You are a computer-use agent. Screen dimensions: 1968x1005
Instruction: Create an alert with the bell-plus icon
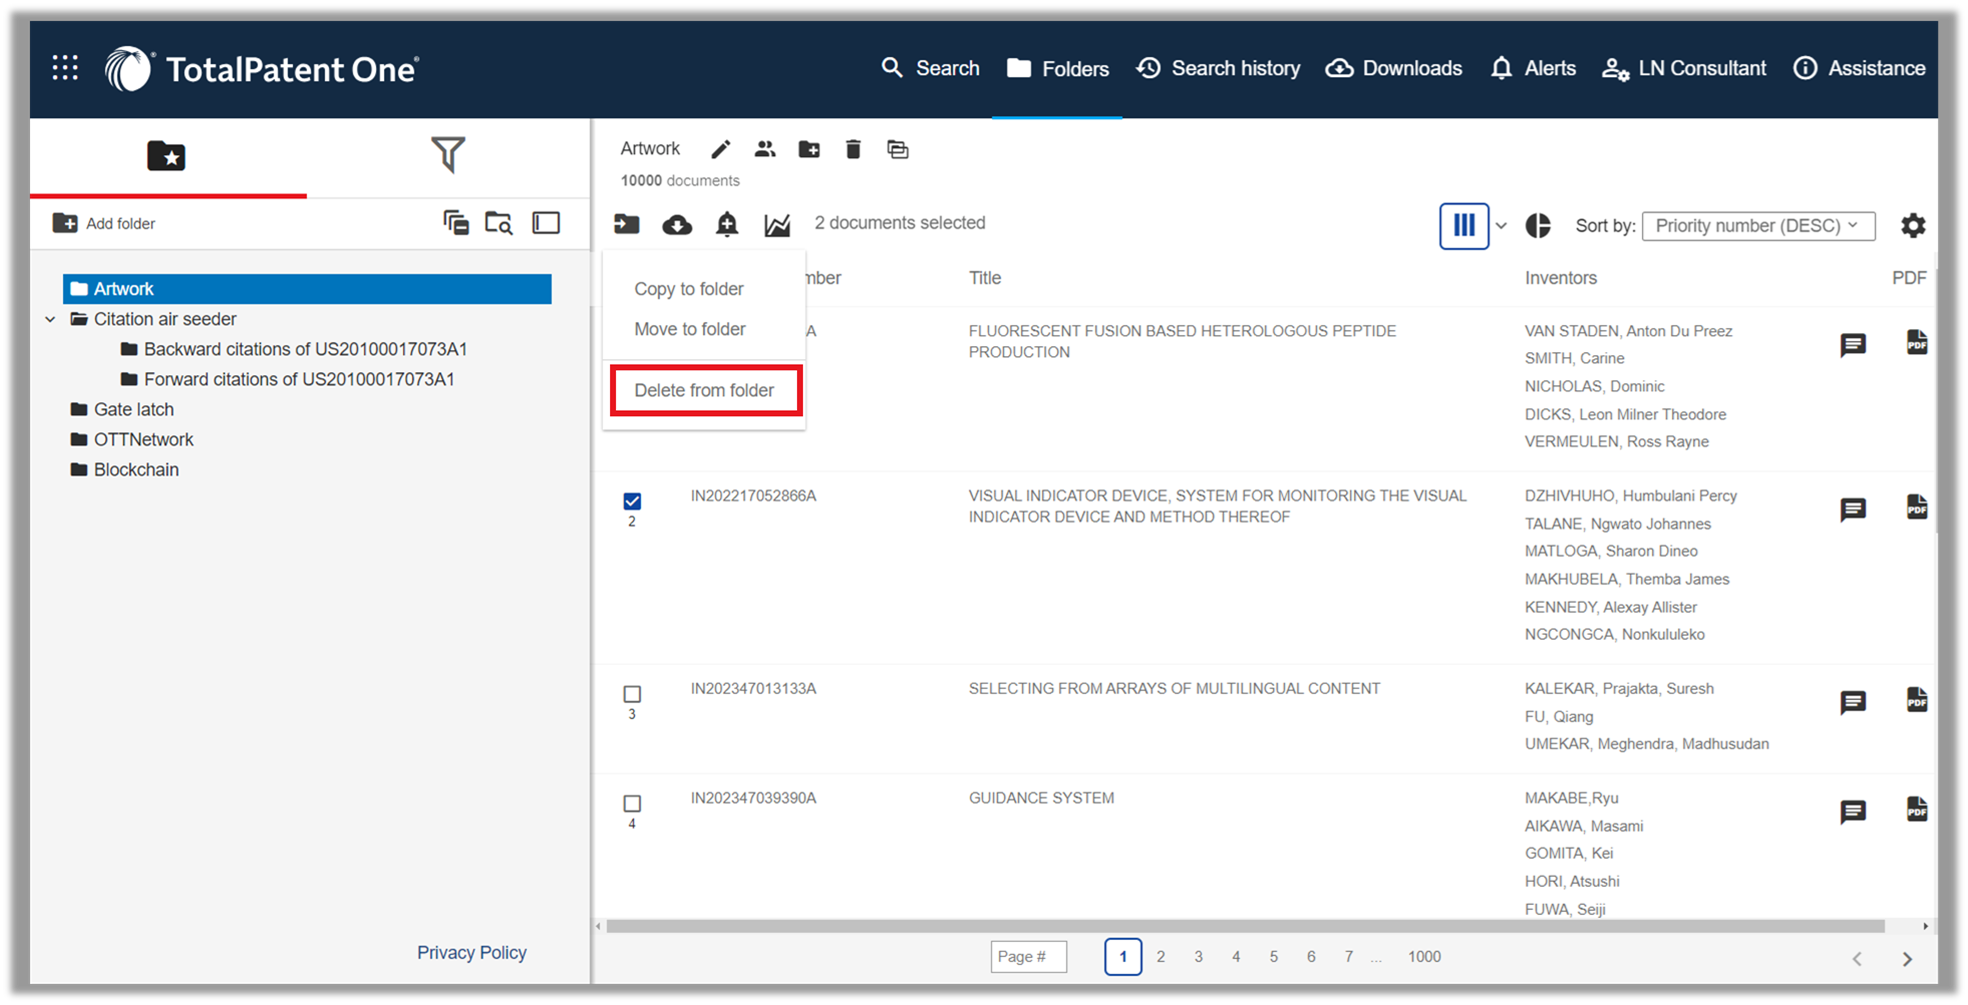727,225
